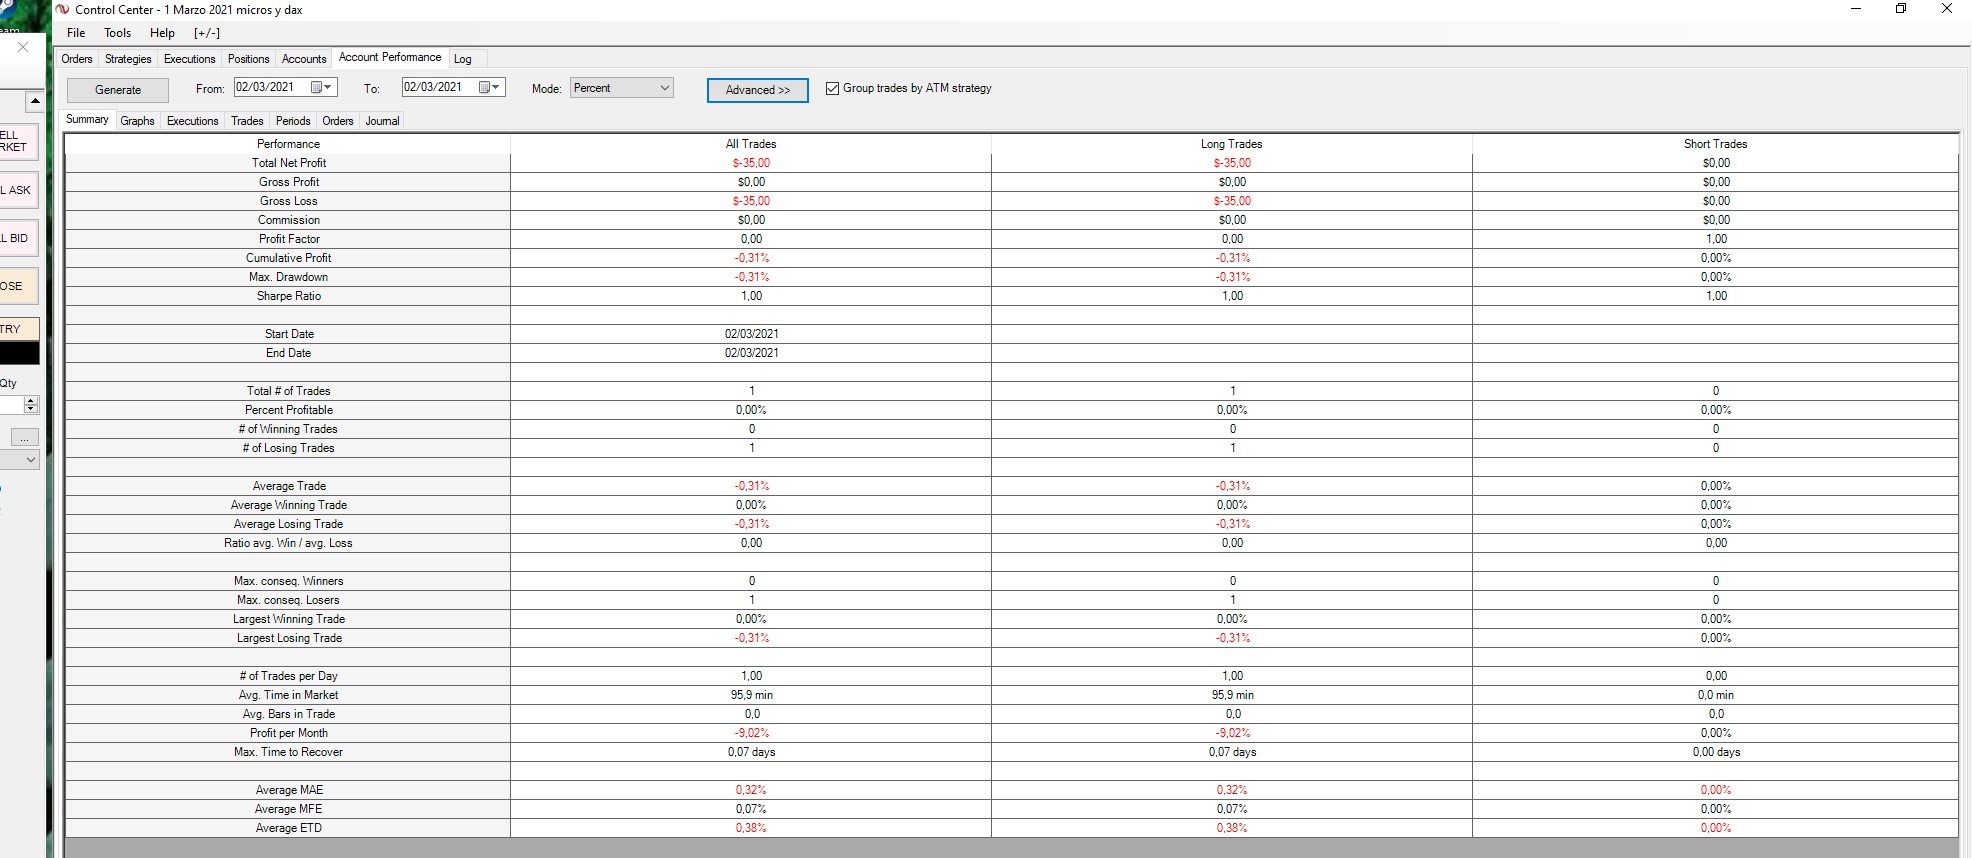The width and height of the screenshot is (1972, 858).
Task: Select the Average MAE row label
Action: 289,790
